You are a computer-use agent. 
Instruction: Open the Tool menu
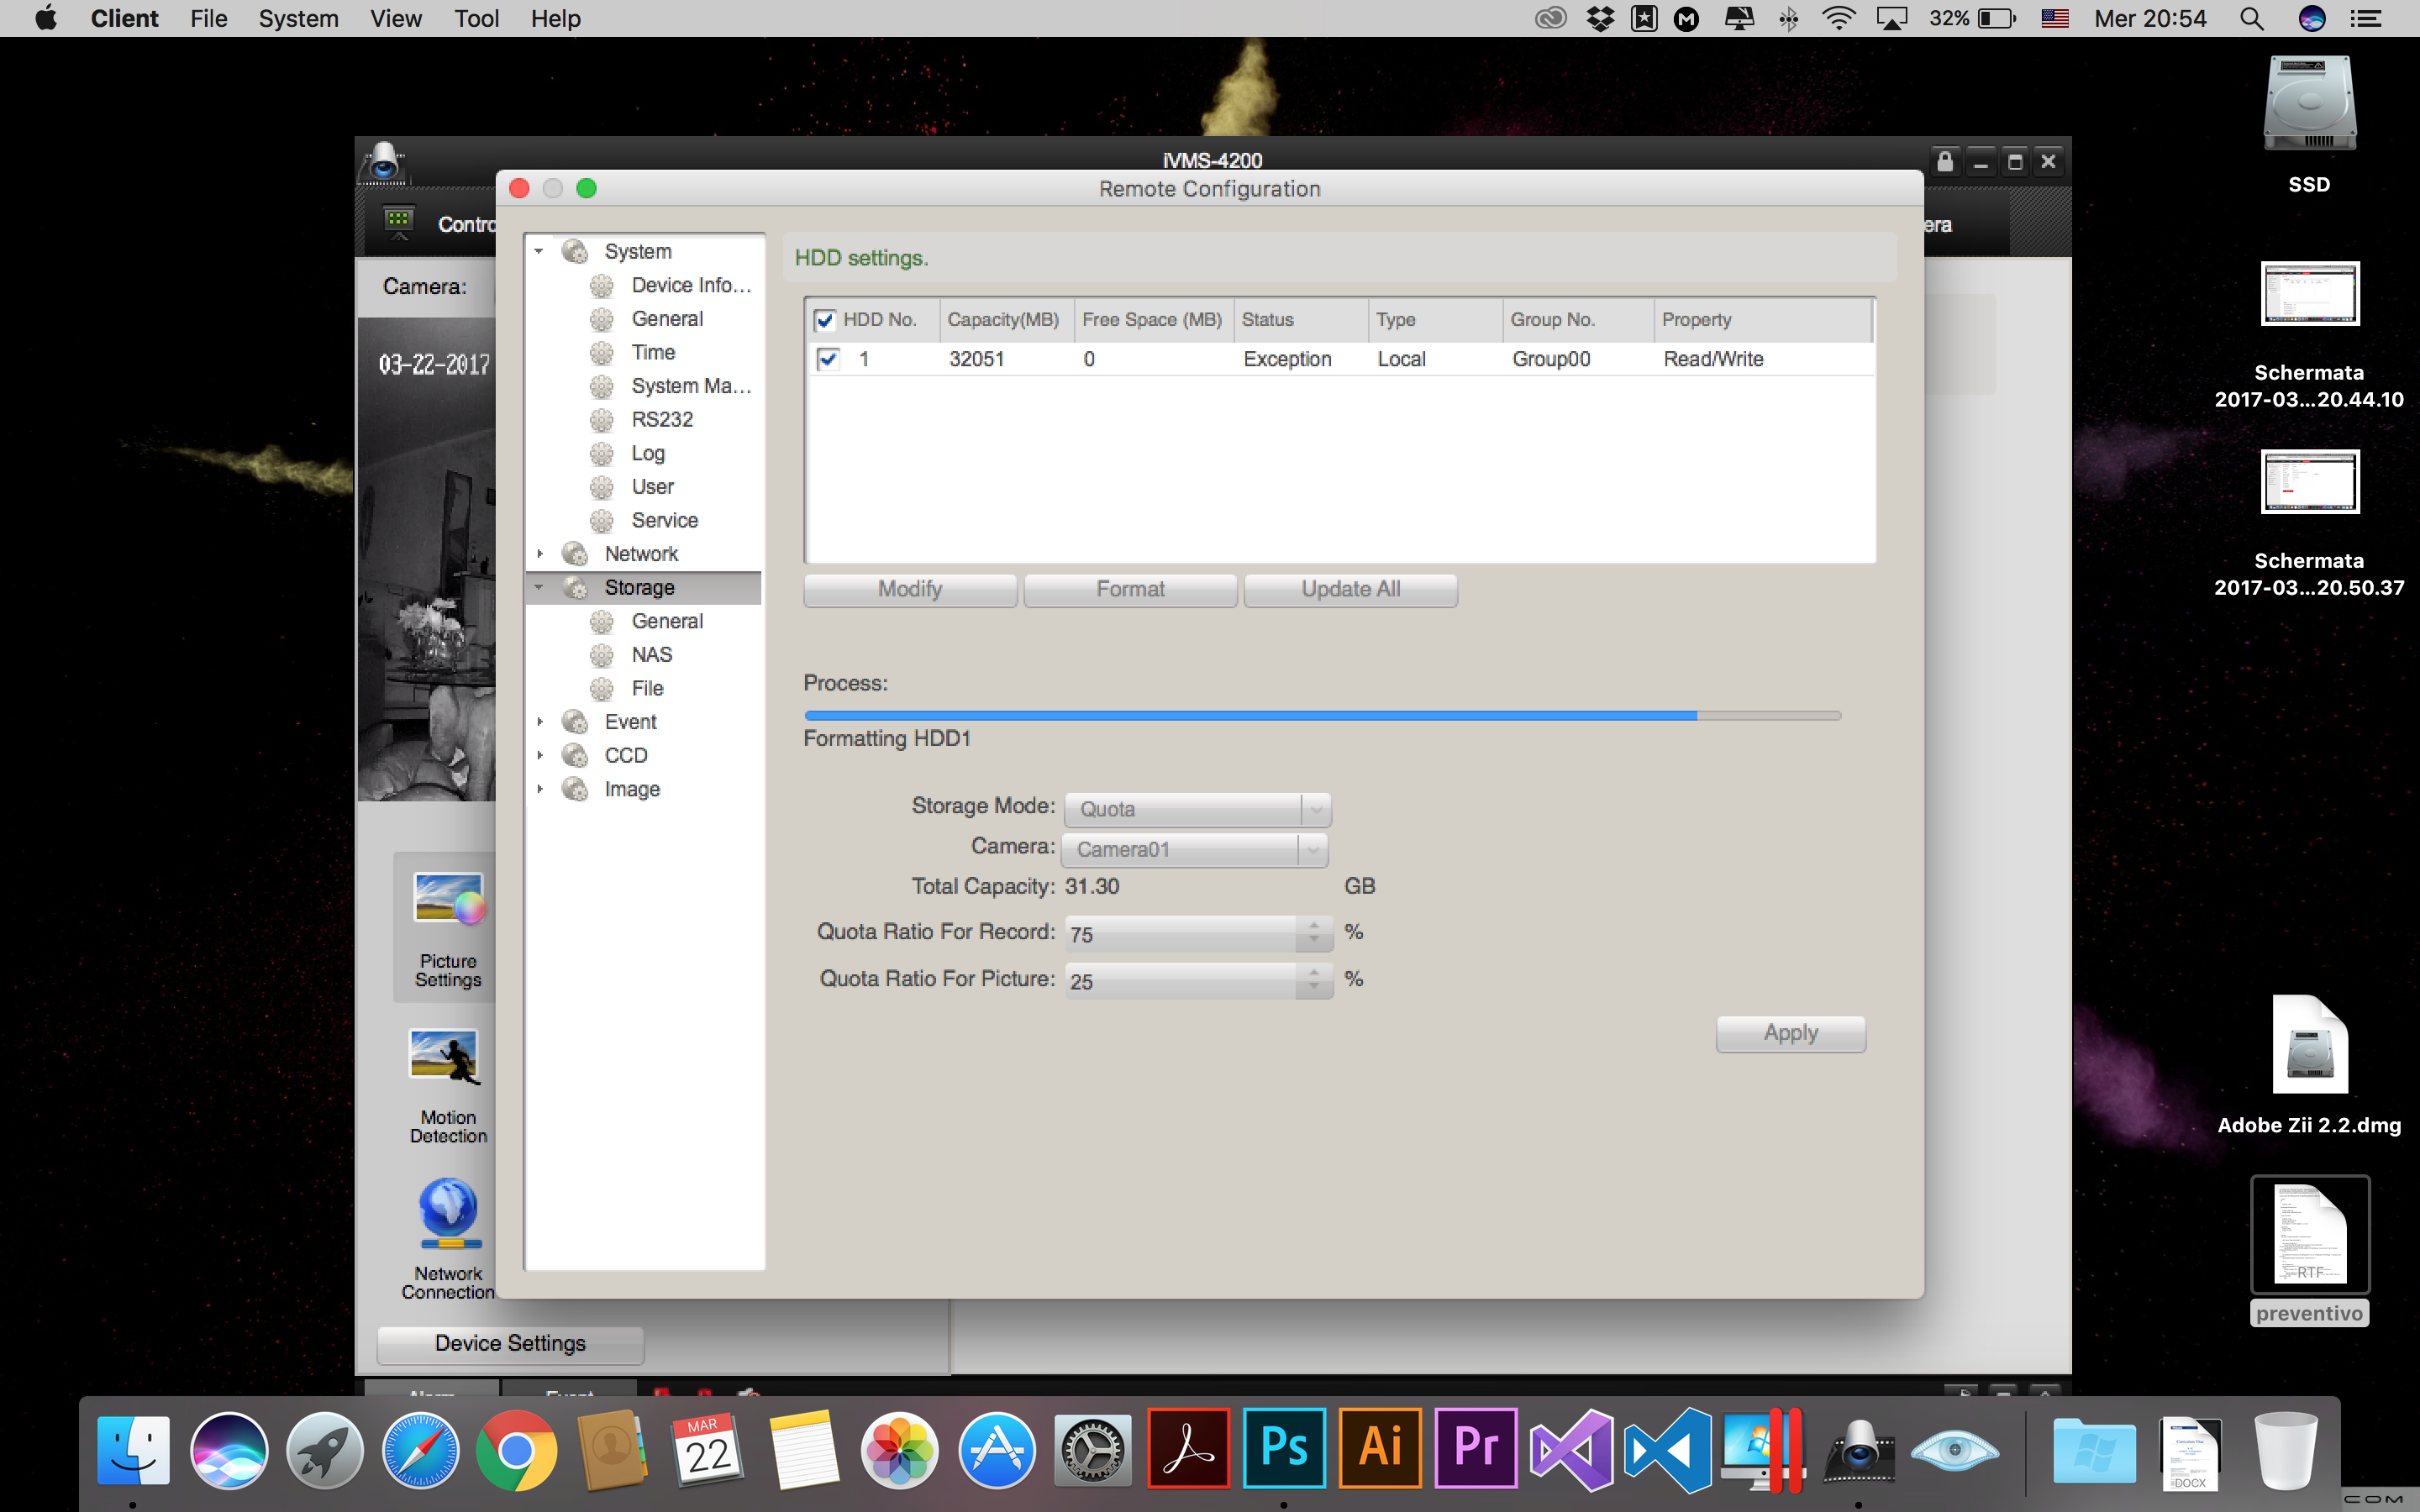[476, 18]
